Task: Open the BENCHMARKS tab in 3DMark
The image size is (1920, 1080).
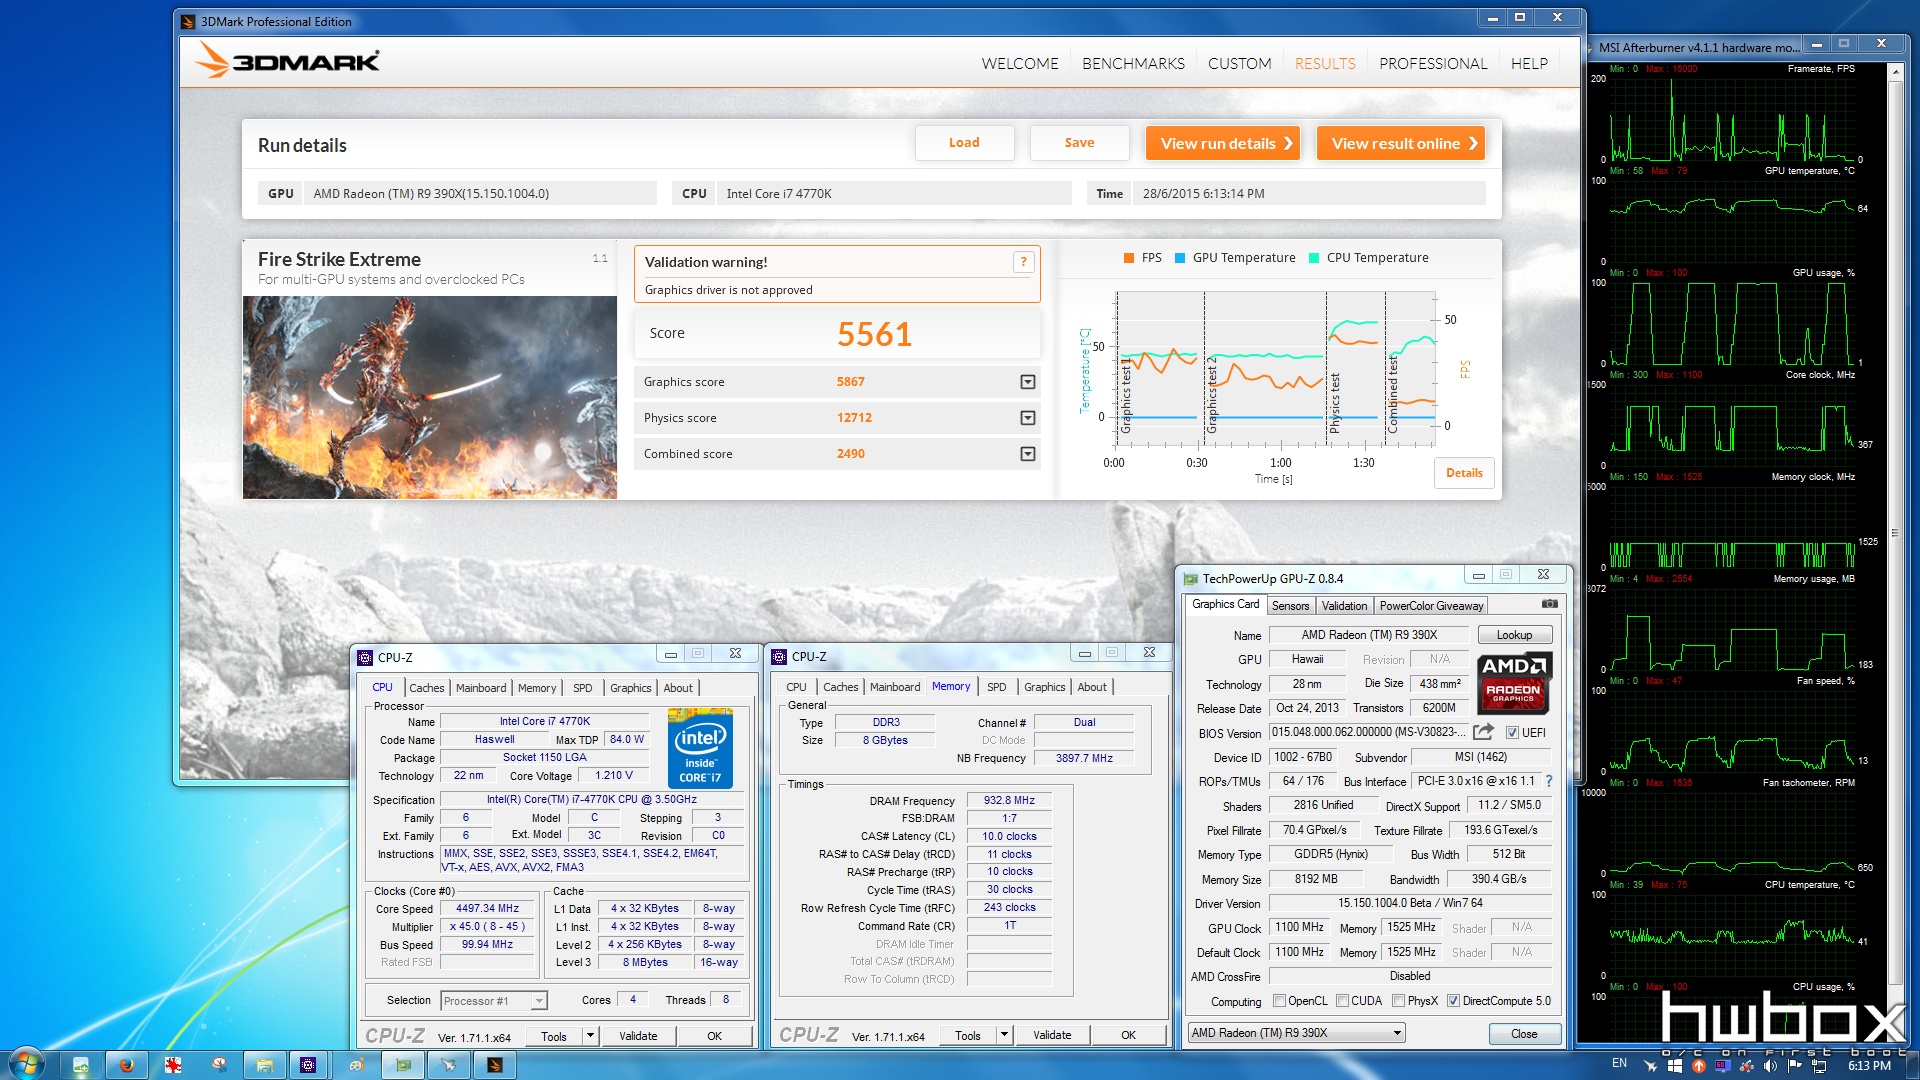Action: tap(1133, 63)
